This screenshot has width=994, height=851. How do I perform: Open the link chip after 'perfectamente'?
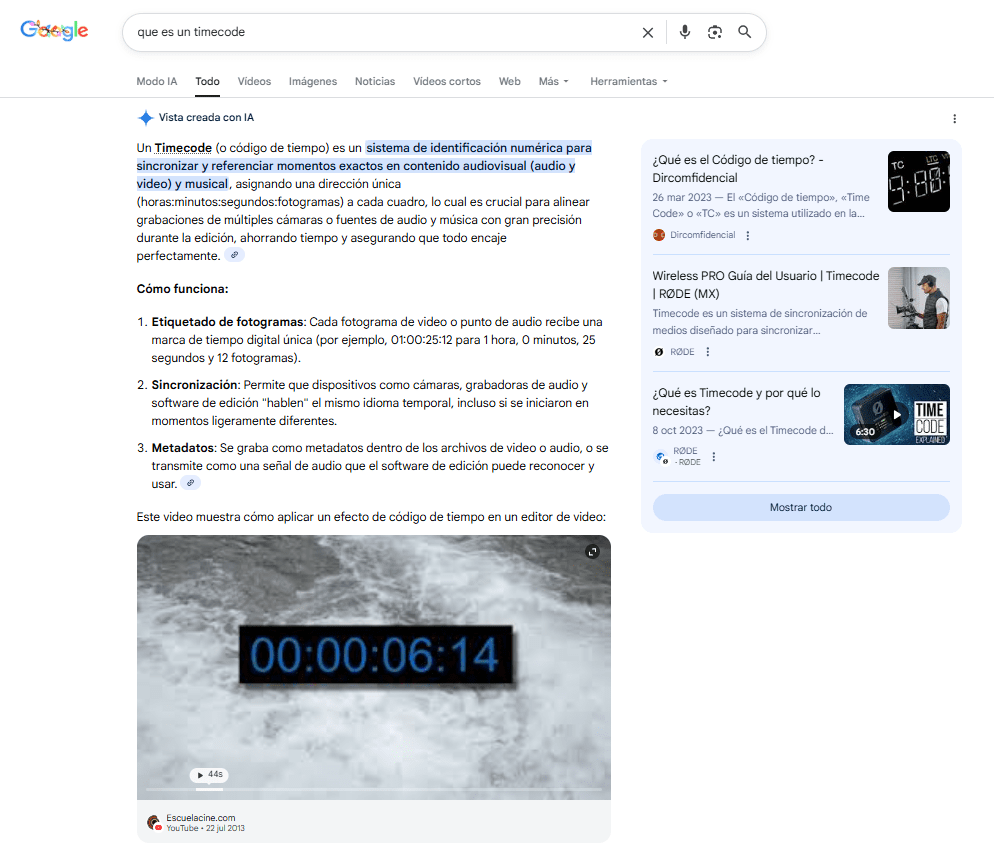(234, 255)
